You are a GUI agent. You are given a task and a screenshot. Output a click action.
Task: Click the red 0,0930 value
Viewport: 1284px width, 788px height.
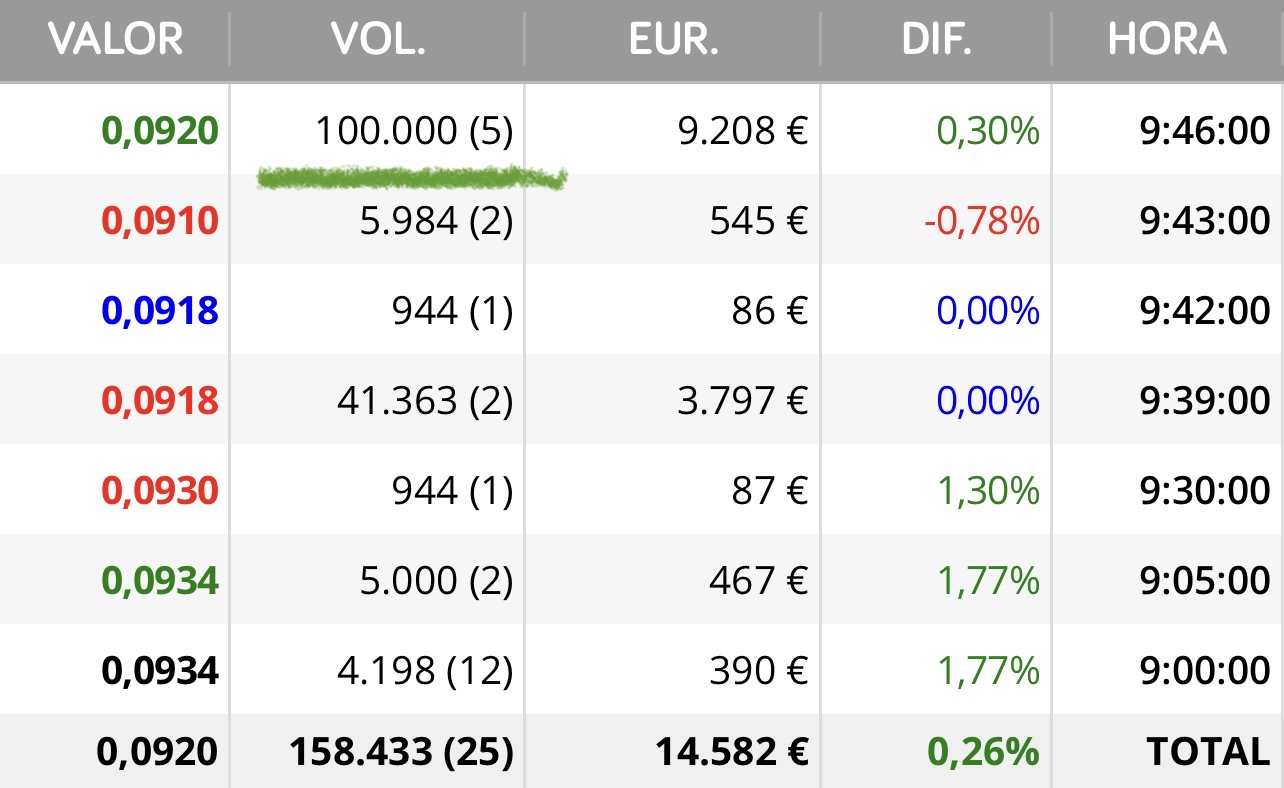[x=160, y=491]
